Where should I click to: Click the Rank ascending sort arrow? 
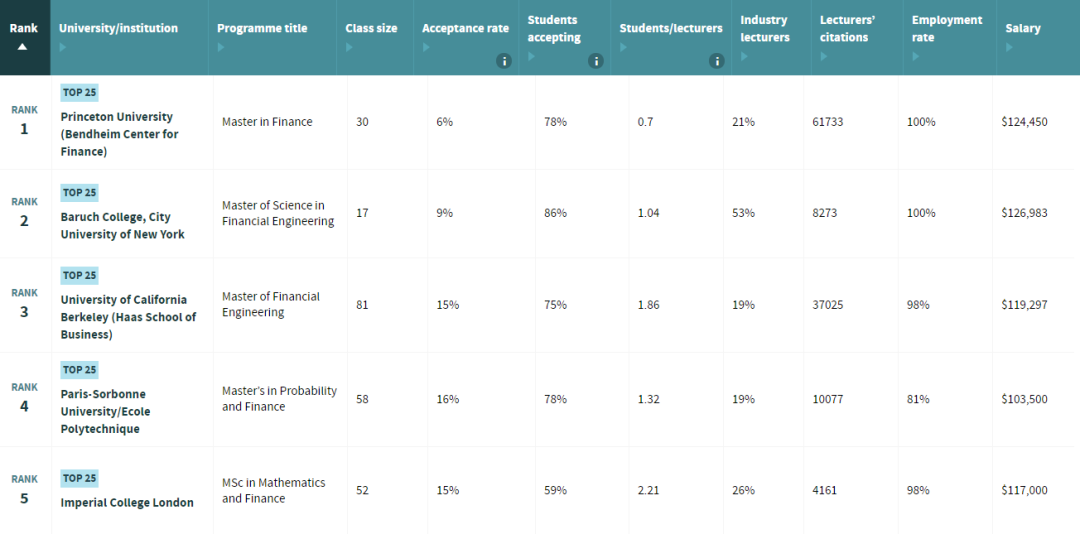click(23, 47)
